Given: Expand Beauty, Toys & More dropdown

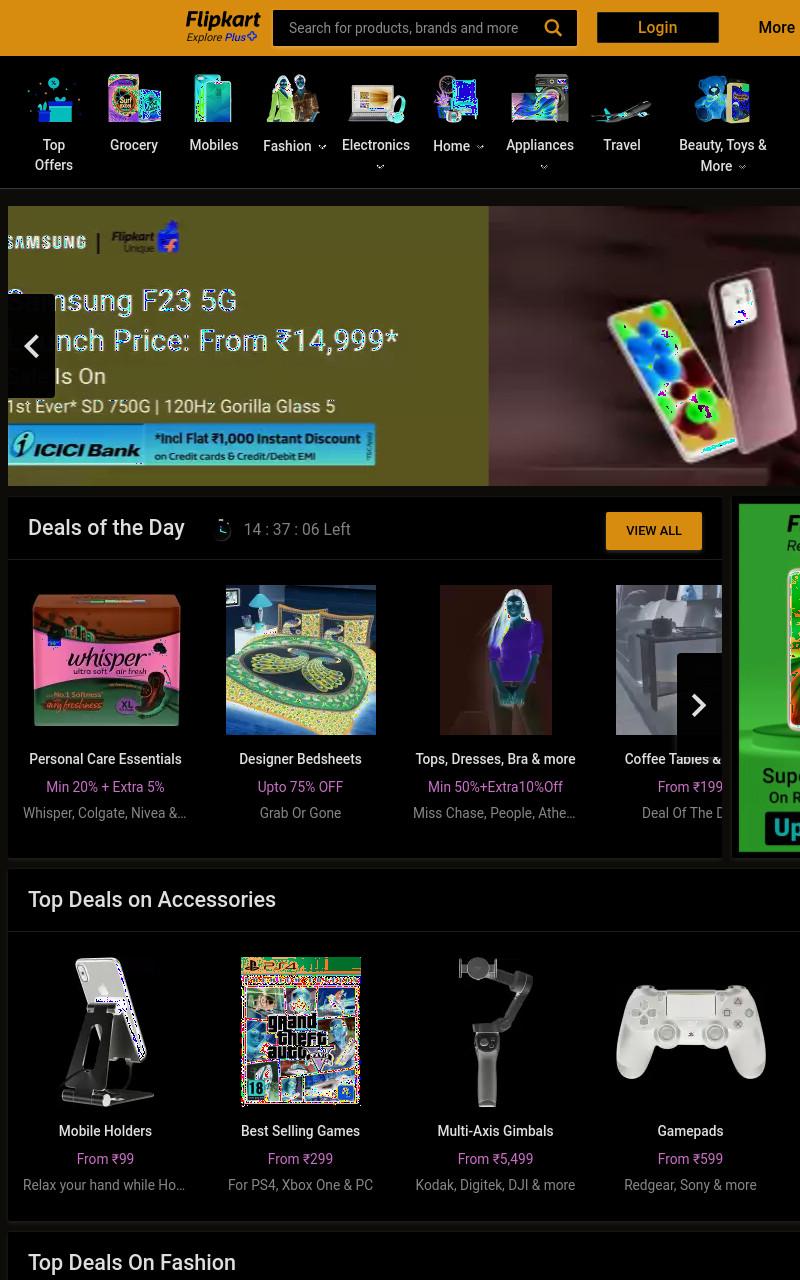Looking at the screenshot, I should [x=742, y=167].
